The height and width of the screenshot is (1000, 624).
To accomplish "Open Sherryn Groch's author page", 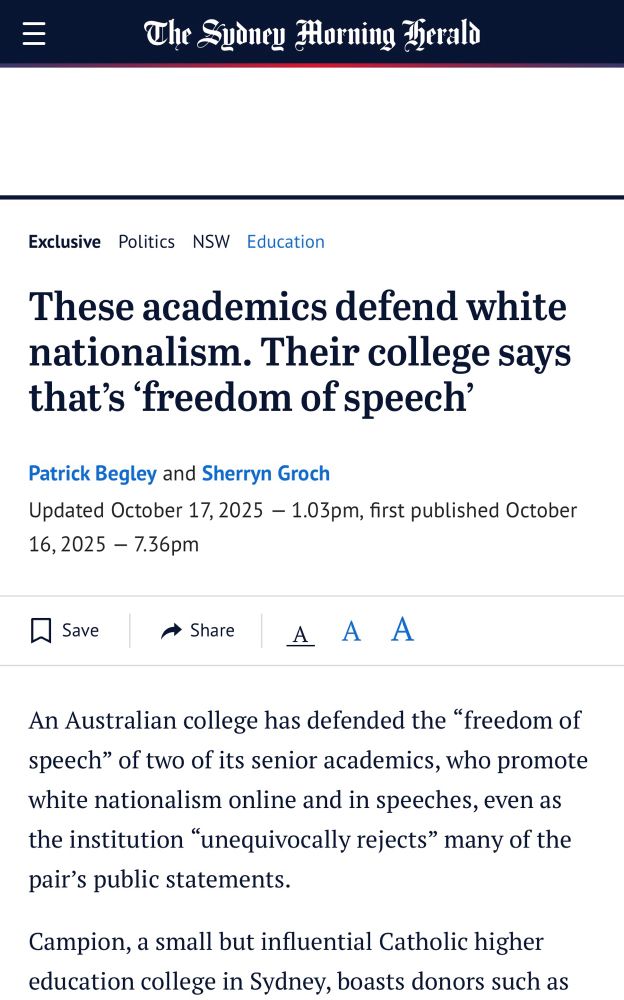I will coord(266,473).
